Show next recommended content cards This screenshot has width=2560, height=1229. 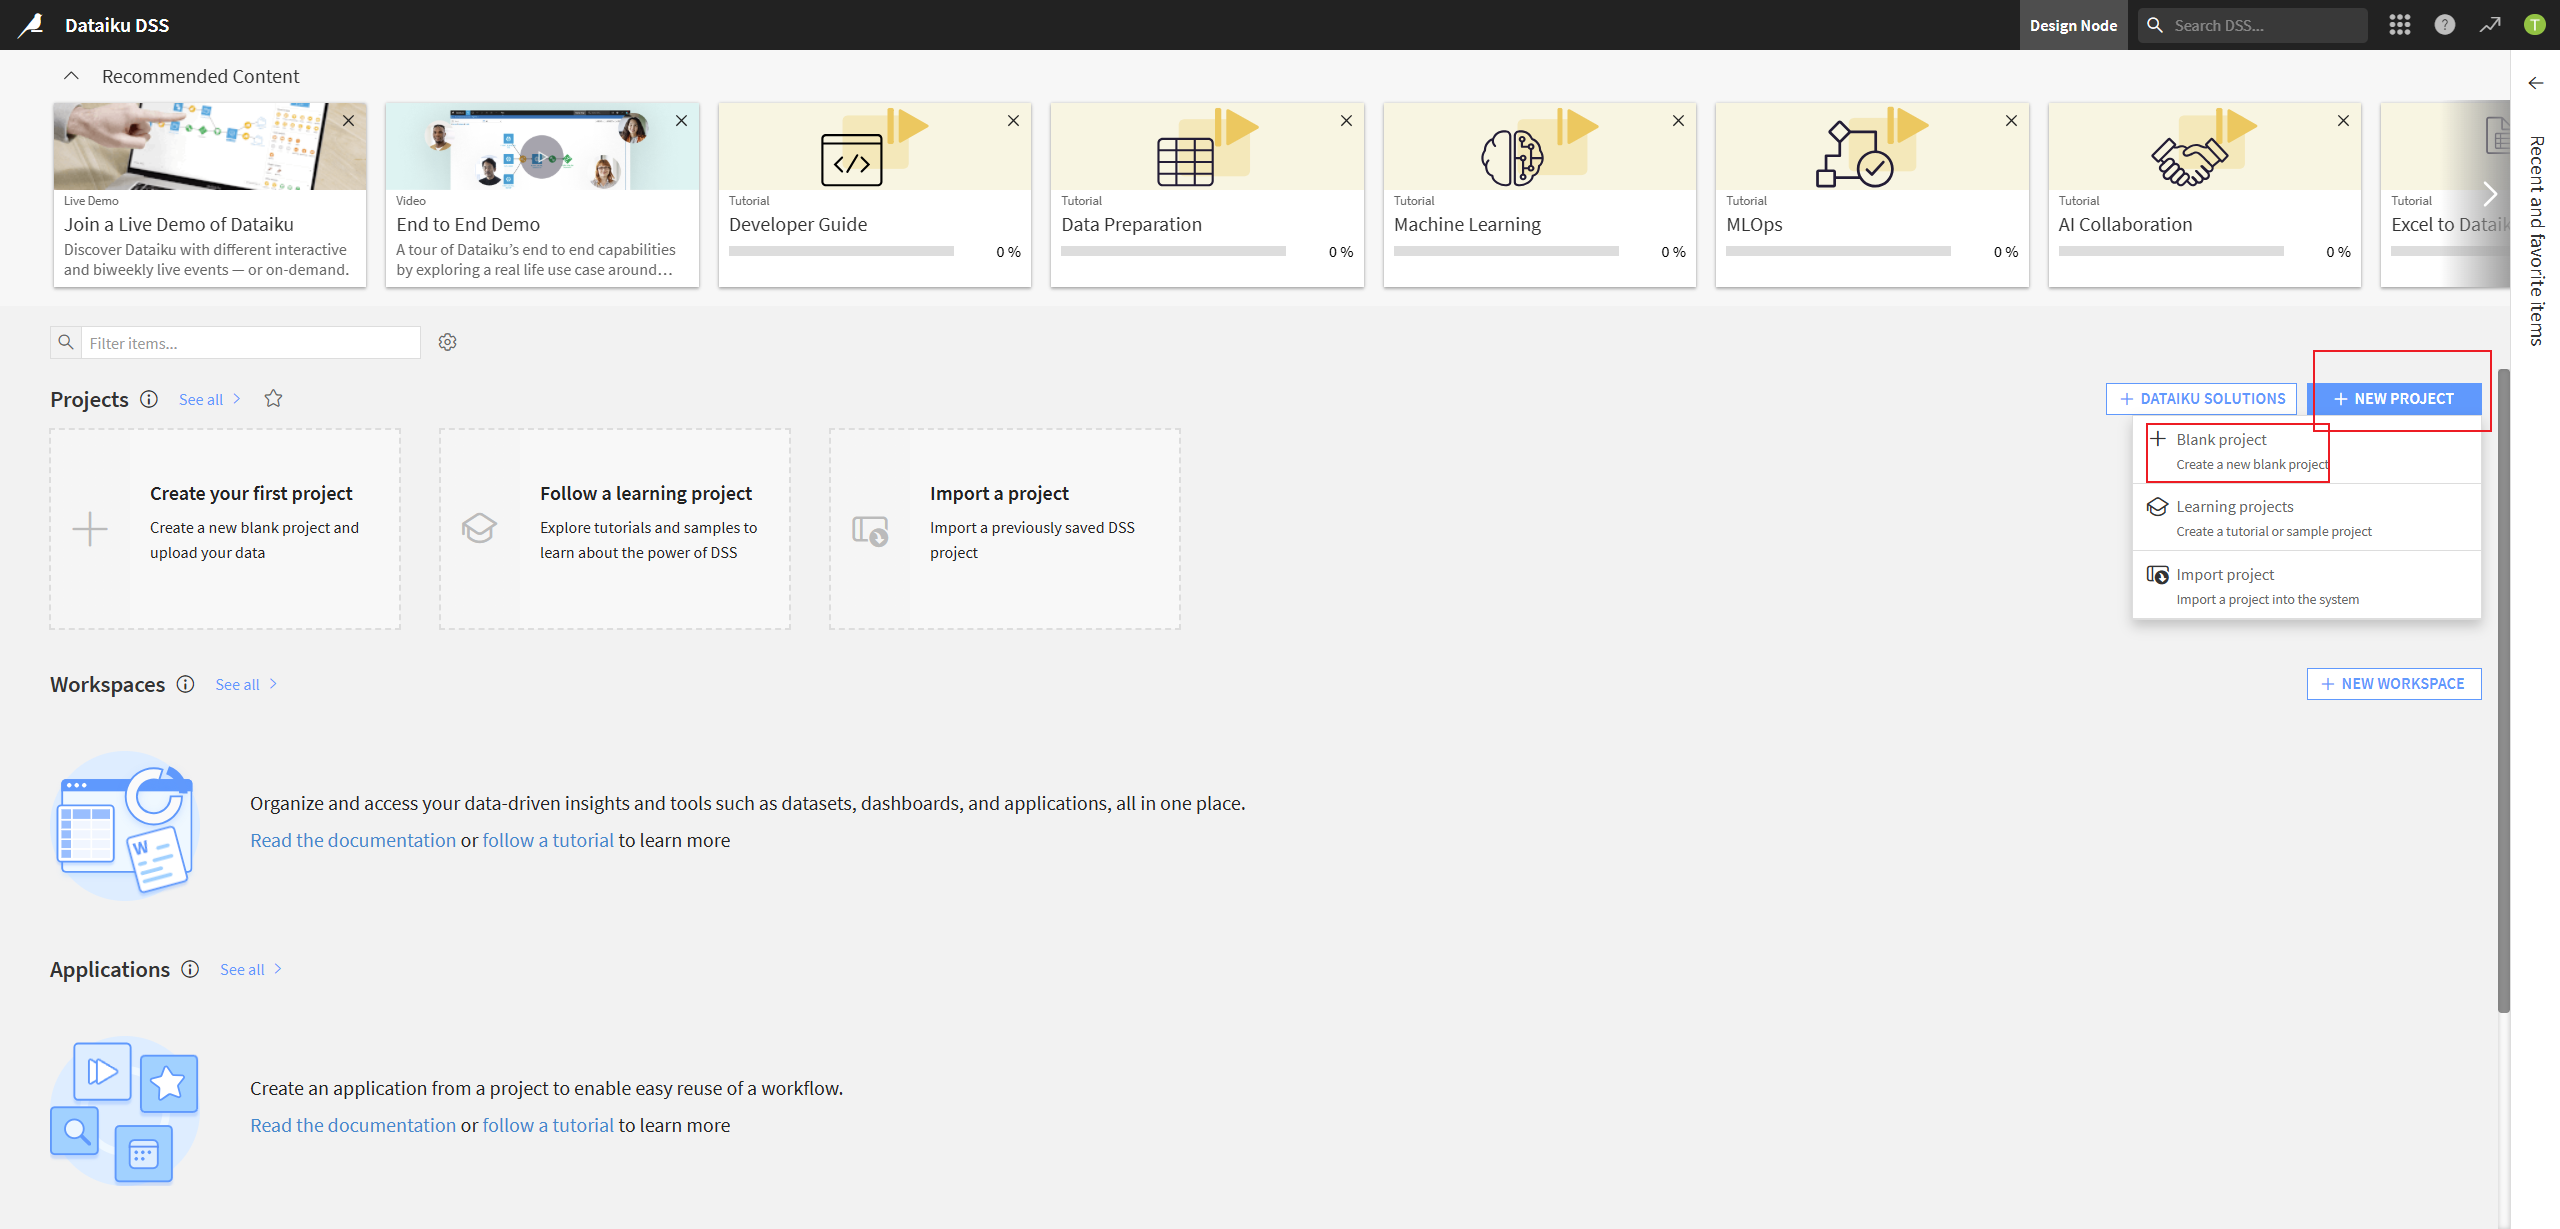click(x=2490, y=194)
